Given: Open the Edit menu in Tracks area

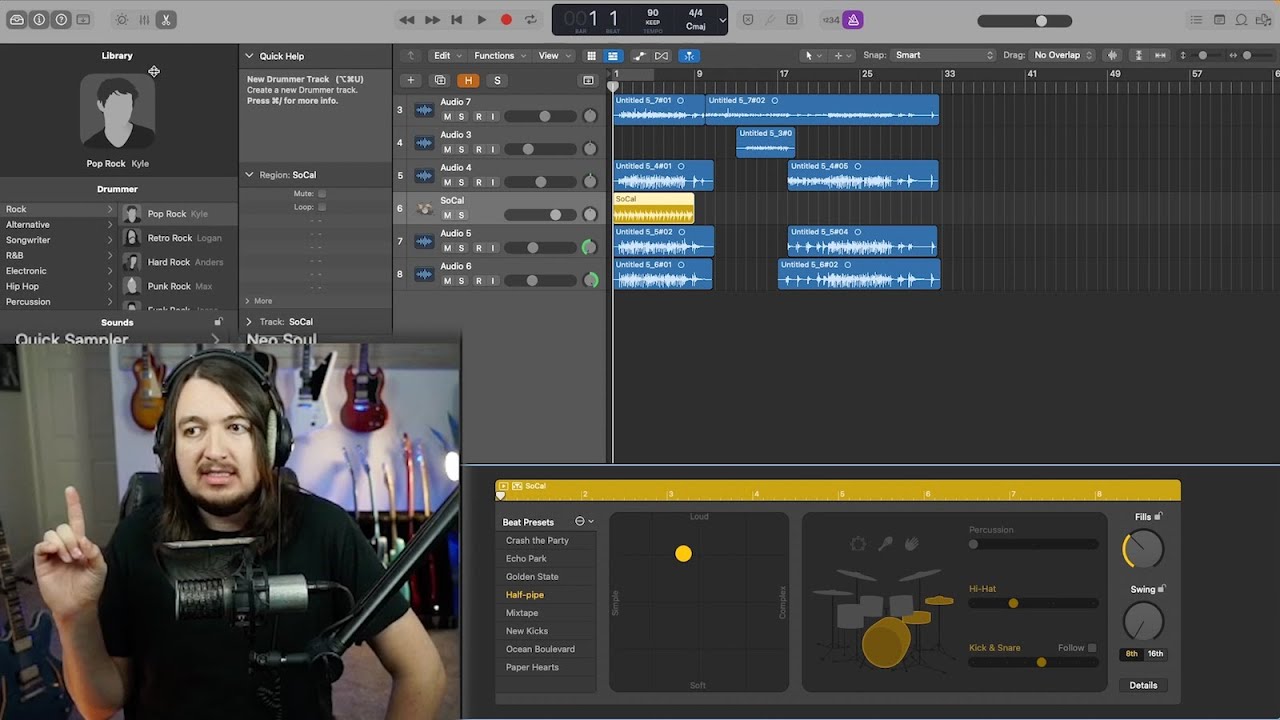Looking at the screenshot, I should pyautogui.click(x=446, y=55).
